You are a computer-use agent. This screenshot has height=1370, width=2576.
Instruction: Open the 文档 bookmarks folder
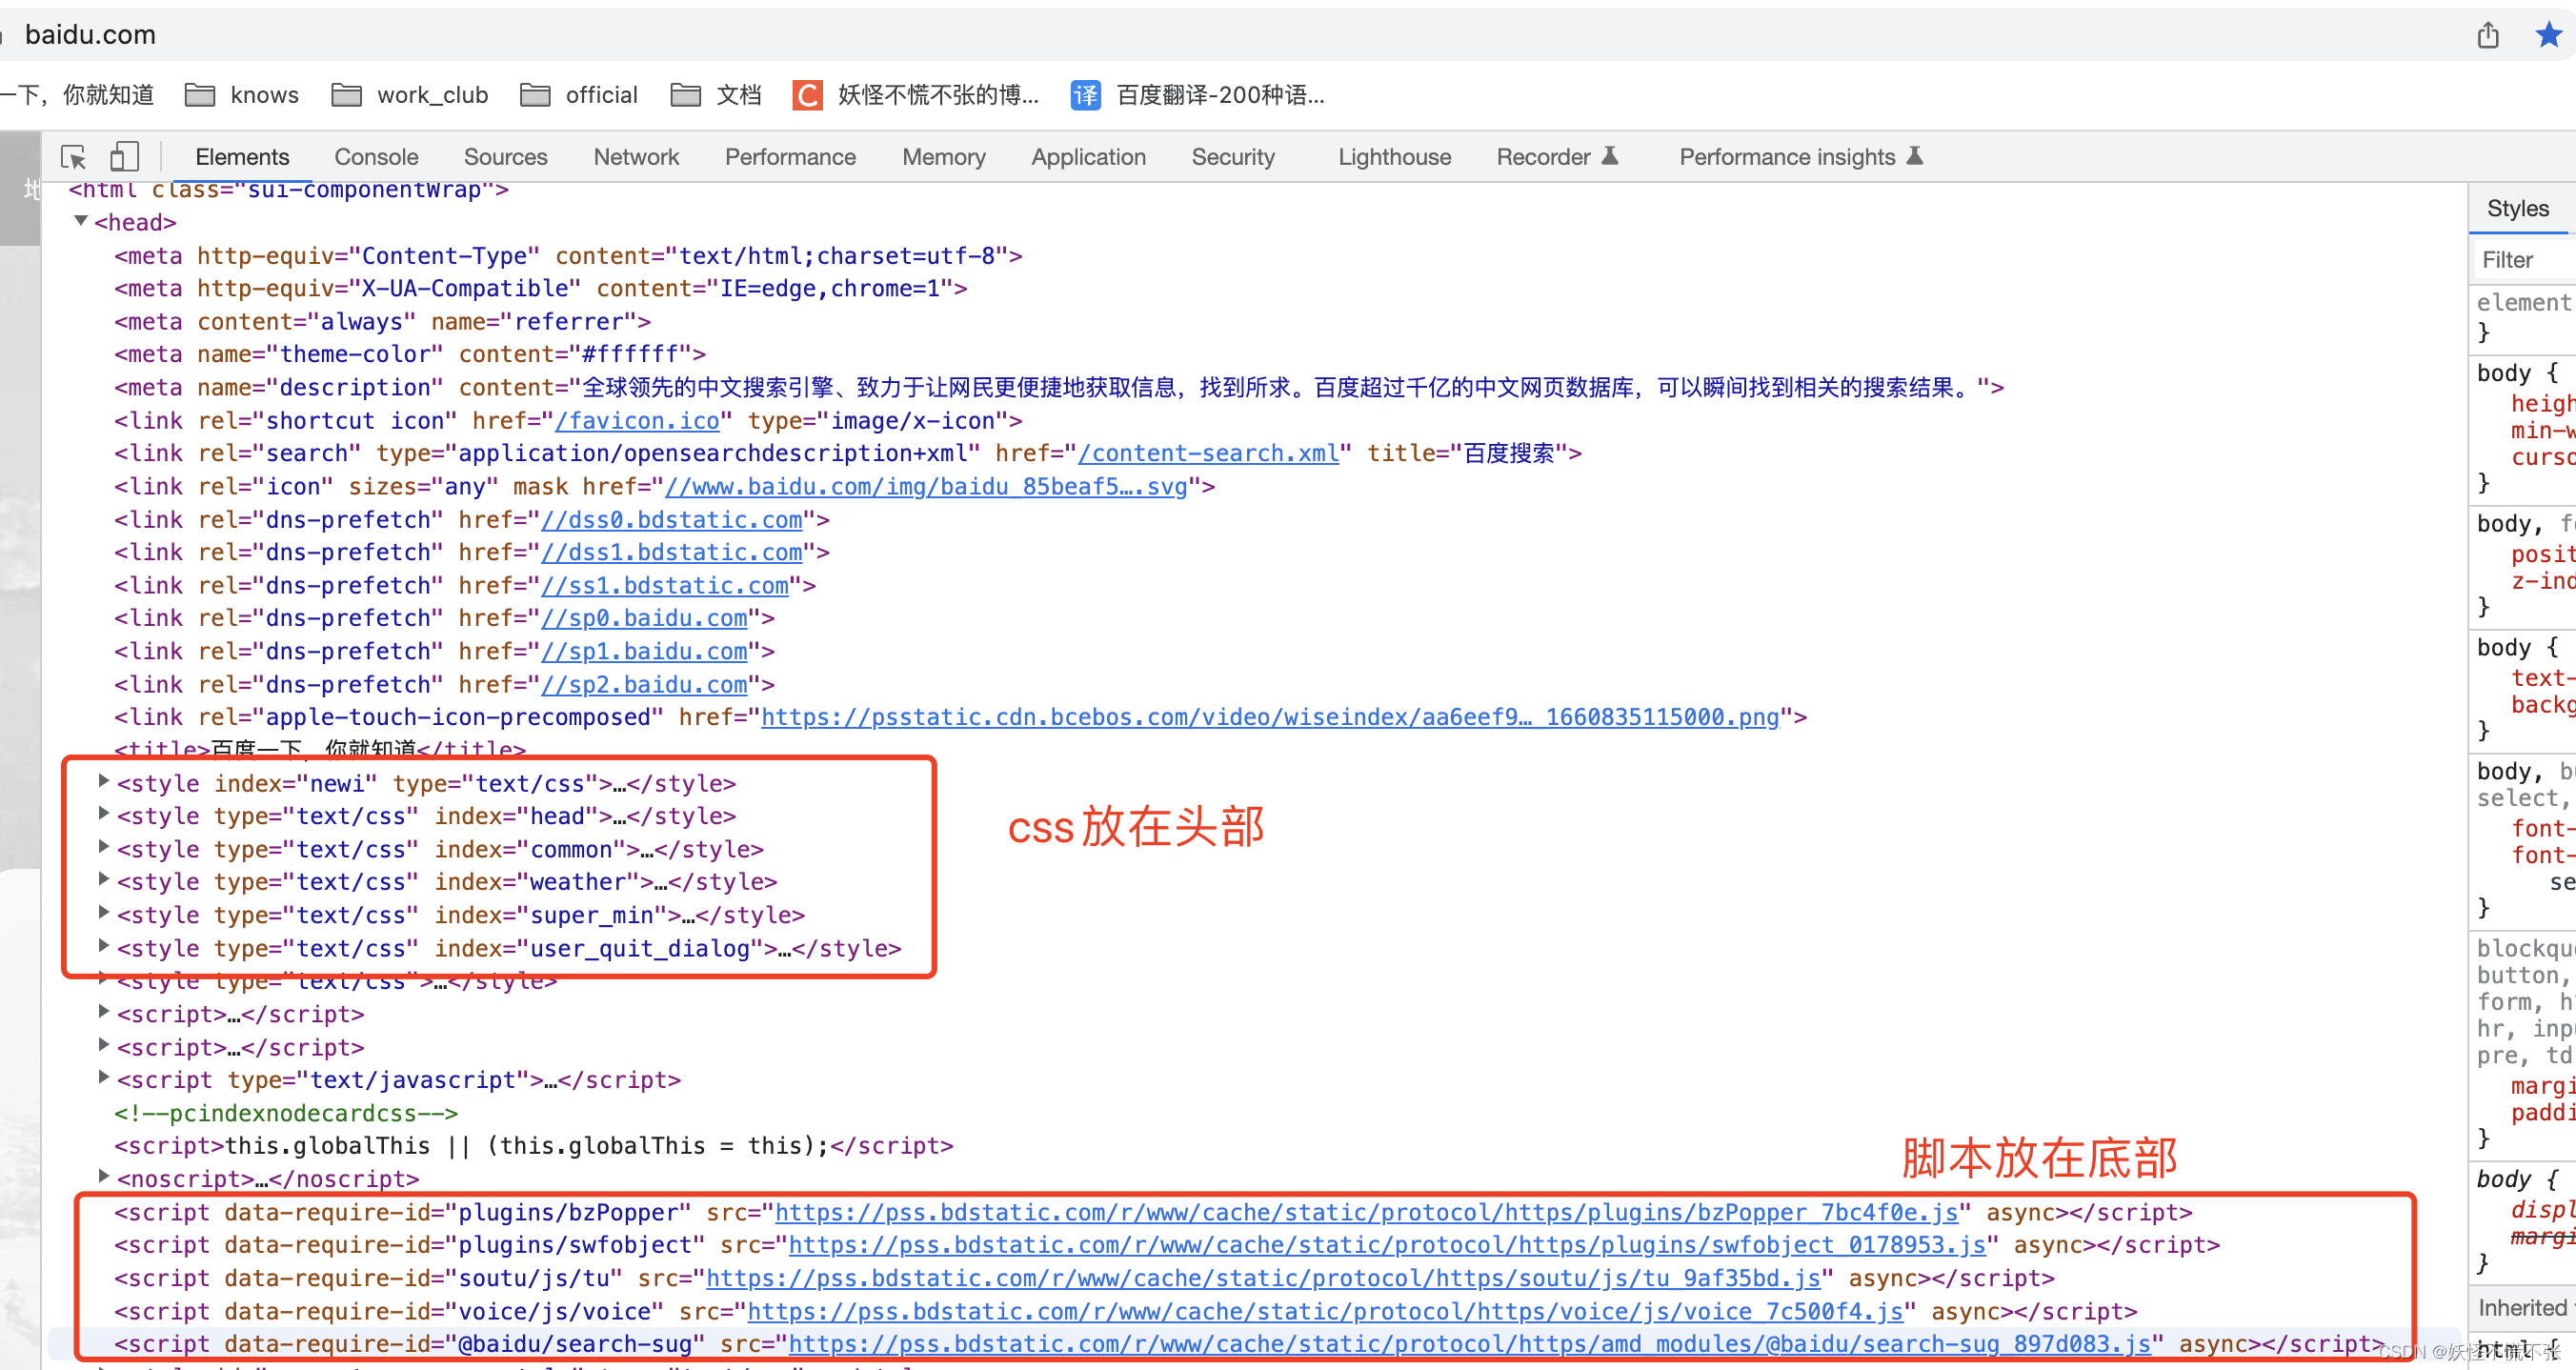716,95
